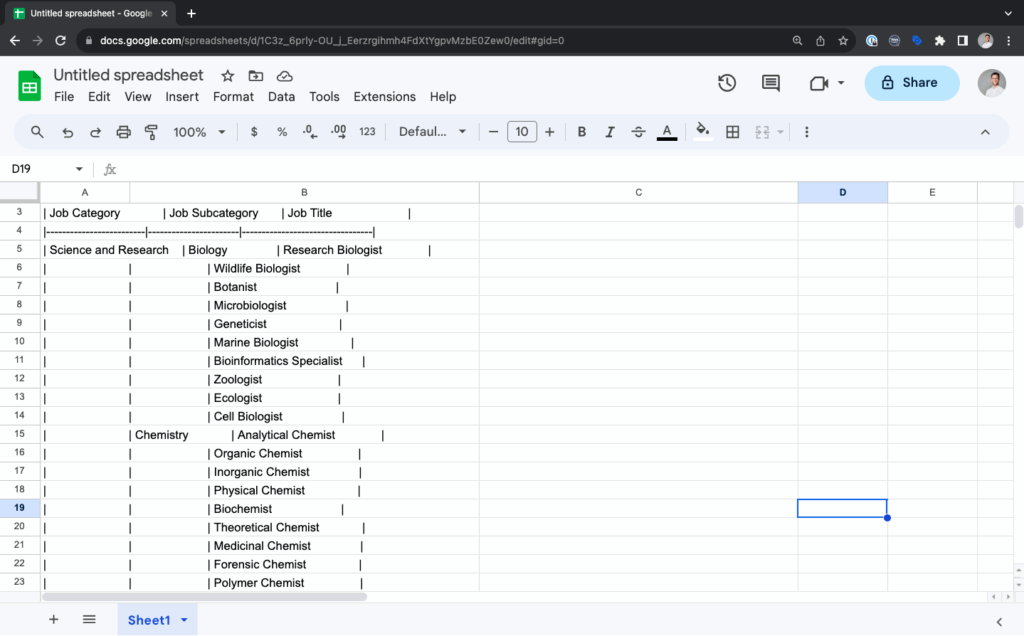Image resolution: width=1024 pixels, height=636 pixels.
Task: Click the Undo arrow icon
Action: click(68, 132)
